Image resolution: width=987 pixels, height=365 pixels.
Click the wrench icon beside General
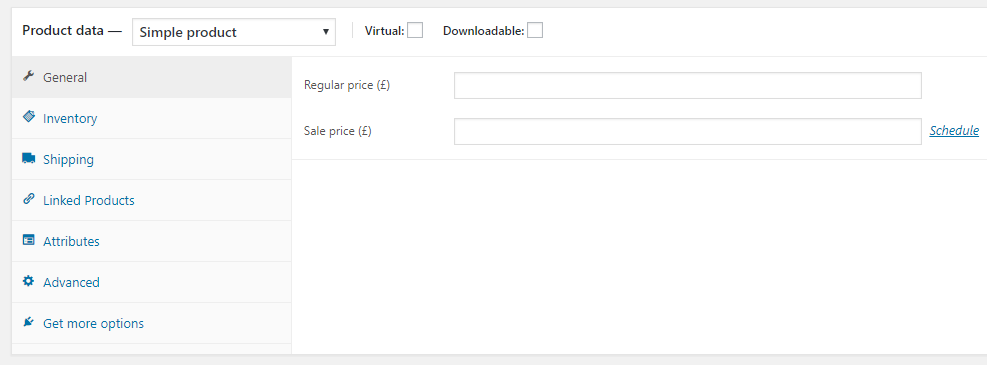coord(28,77)
